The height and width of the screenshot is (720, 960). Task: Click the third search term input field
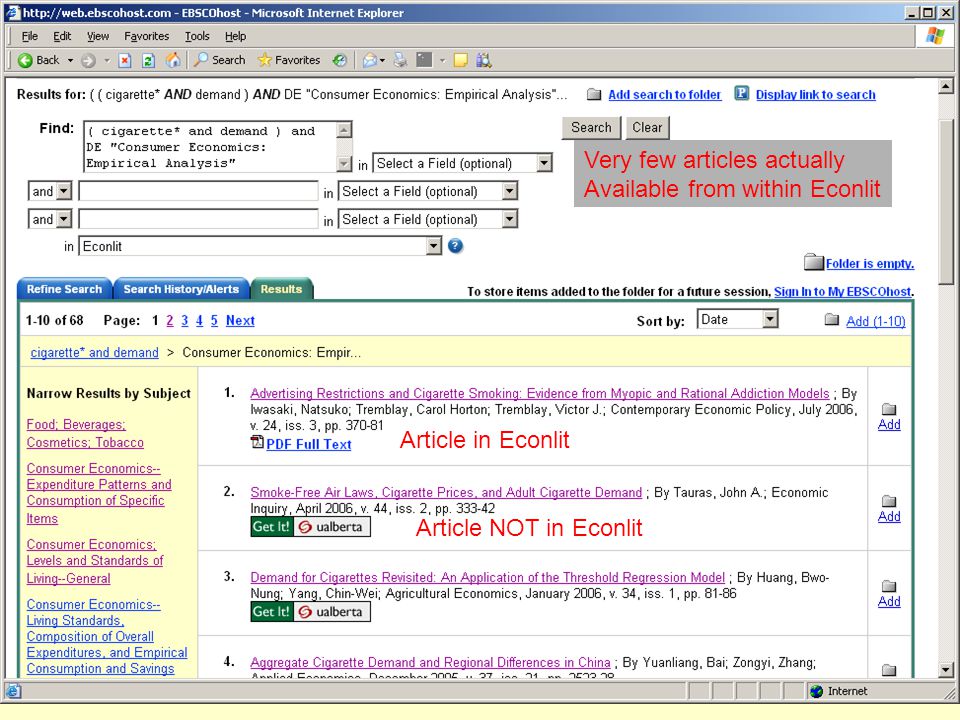click(198, 219)
